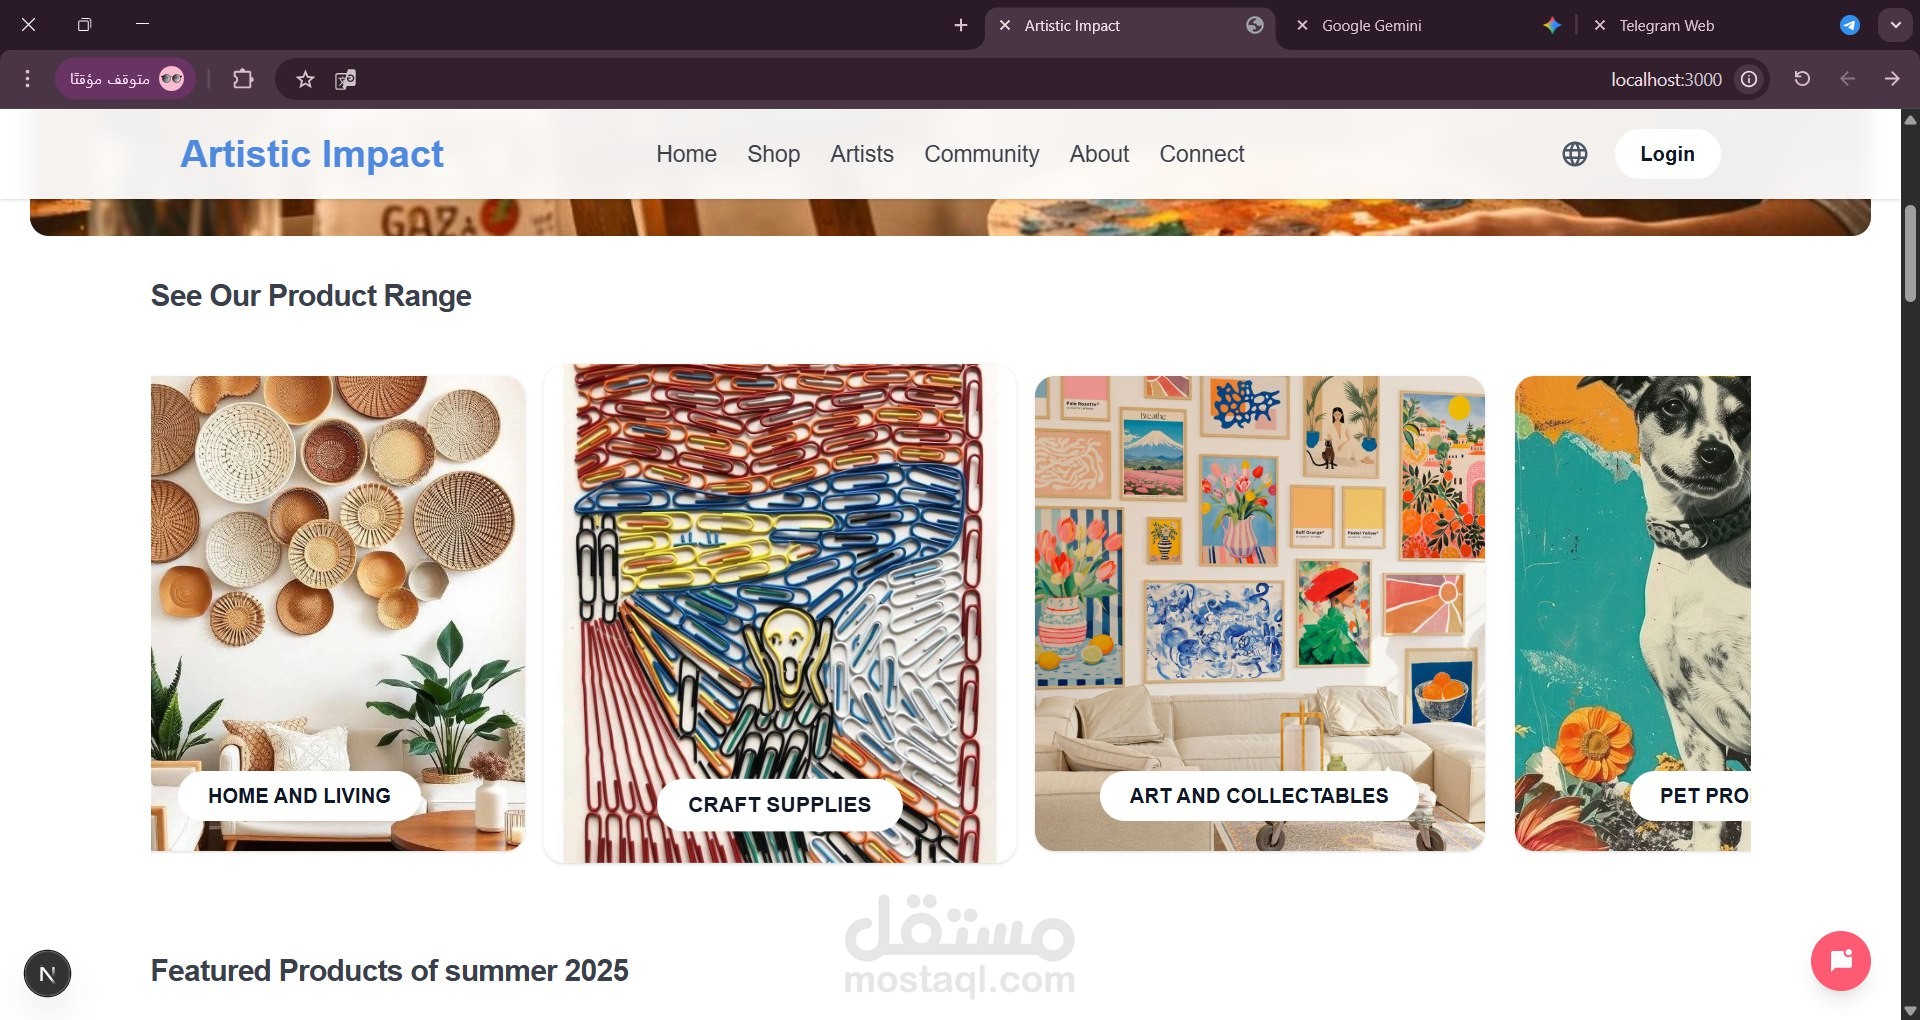Image resolution: width=1920 pixels, height=1020 pixels.
Task: Expand the tab search dropdown arrow
Action: click(x=1895, y=25)
